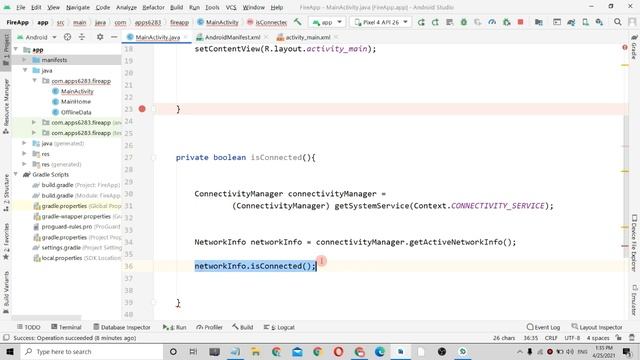Open the Database Inspector tool window

pos(122,327)
